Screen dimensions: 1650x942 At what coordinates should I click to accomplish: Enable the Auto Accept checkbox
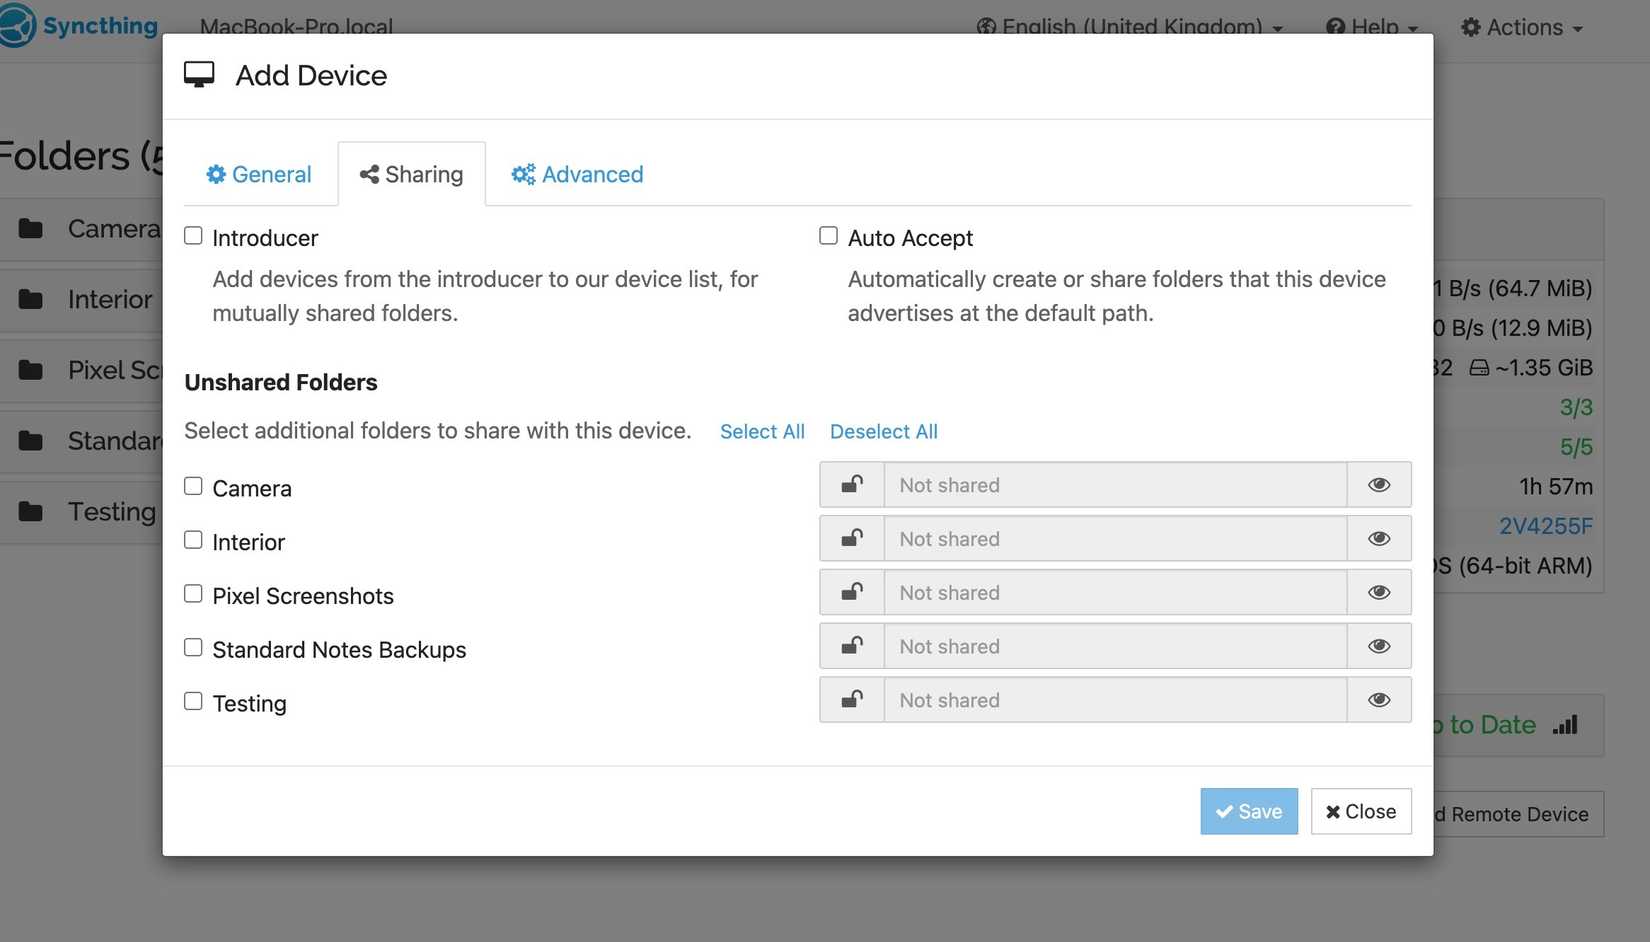tap(828, 236)
